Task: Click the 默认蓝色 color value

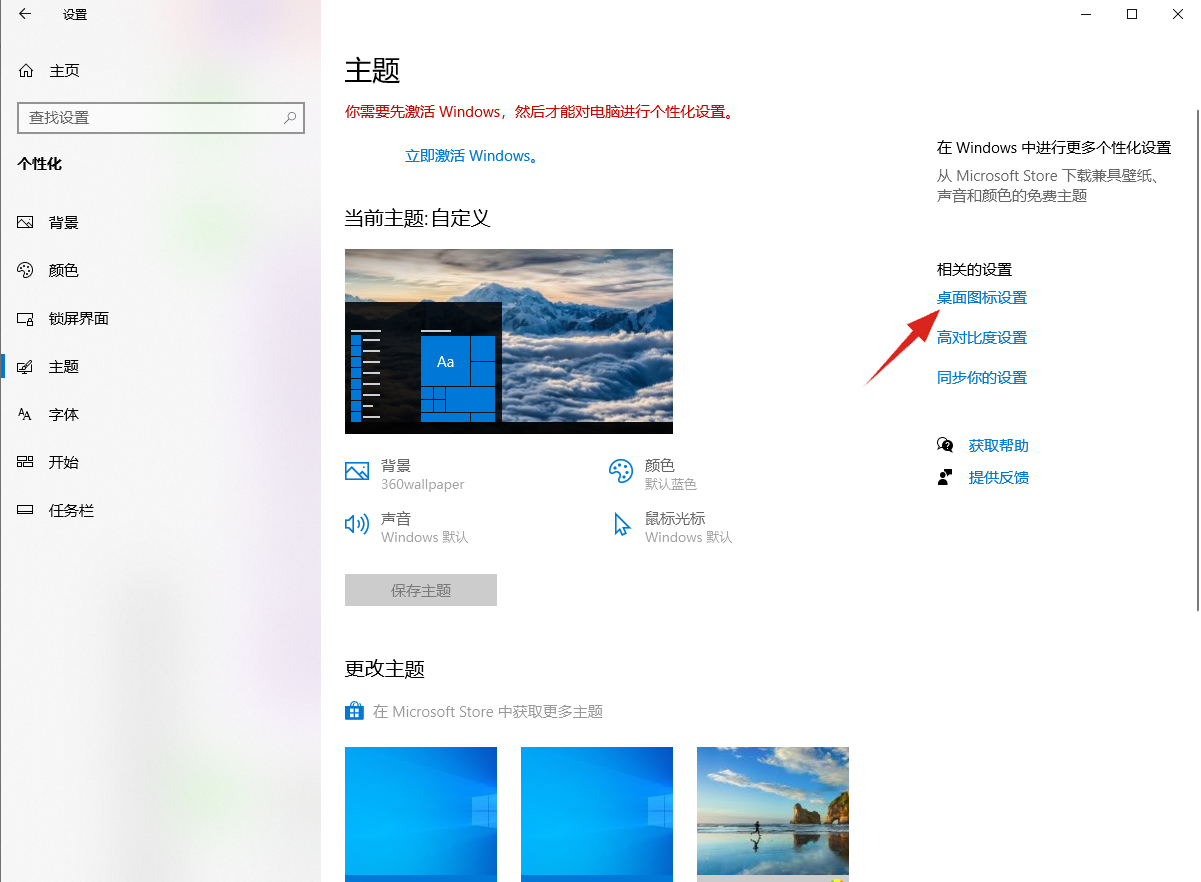Action: coord(671,484)
